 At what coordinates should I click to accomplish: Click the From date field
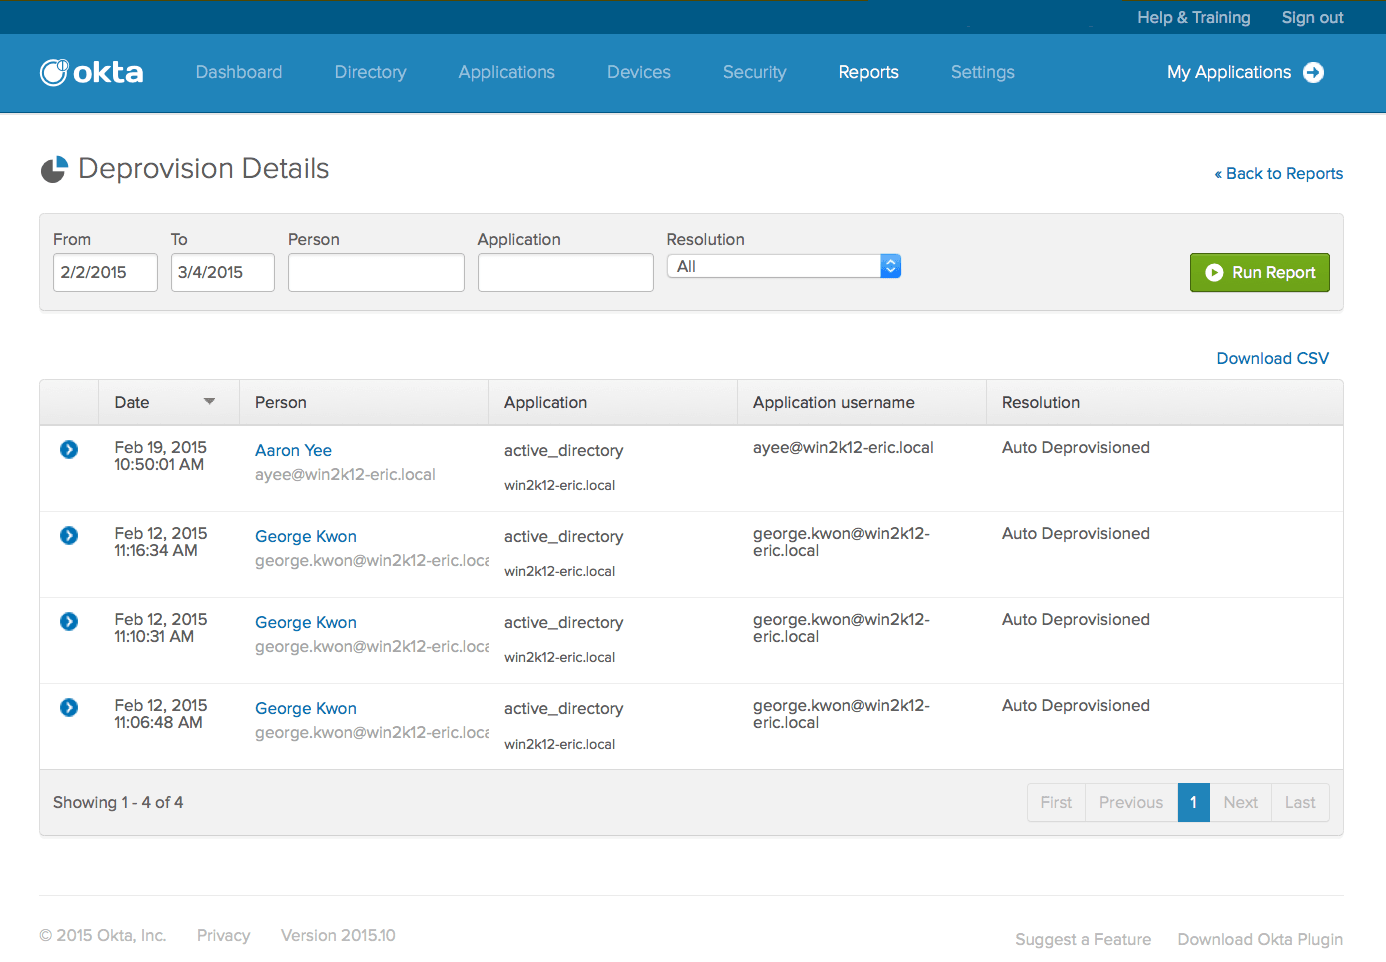[x=105, y=272]
